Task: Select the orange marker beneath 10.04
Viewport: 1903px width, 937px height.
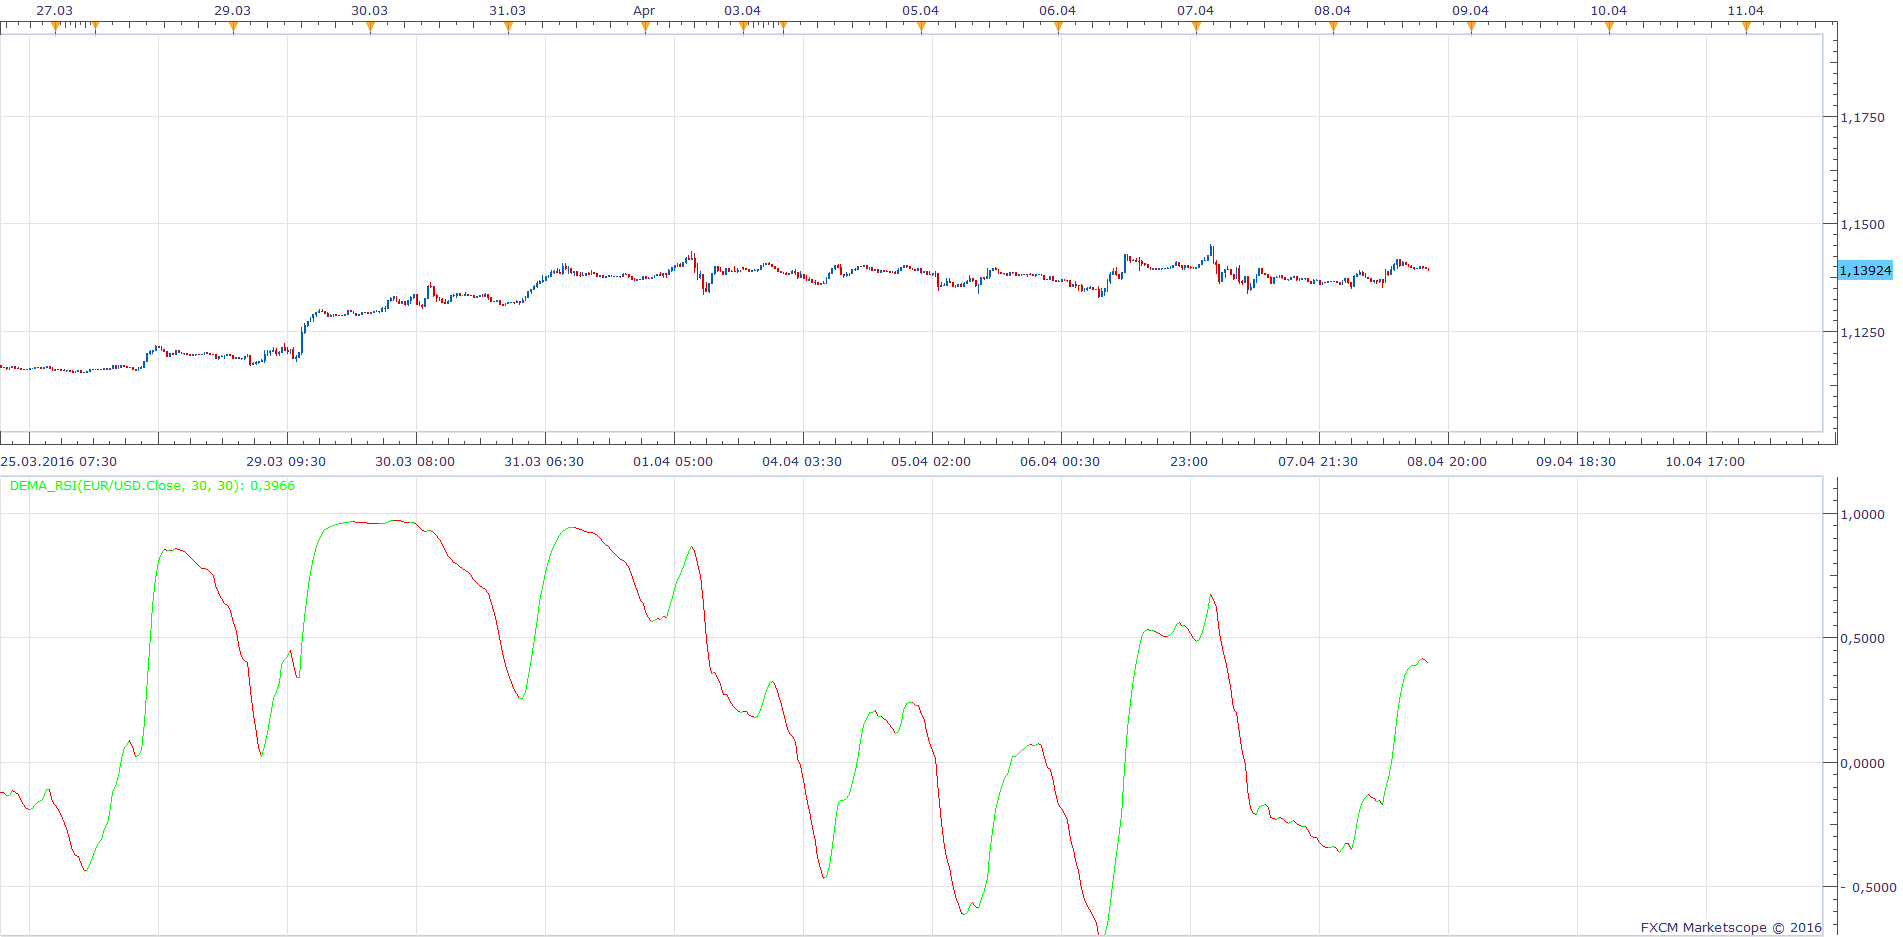Action: (x=1609, y=28)
